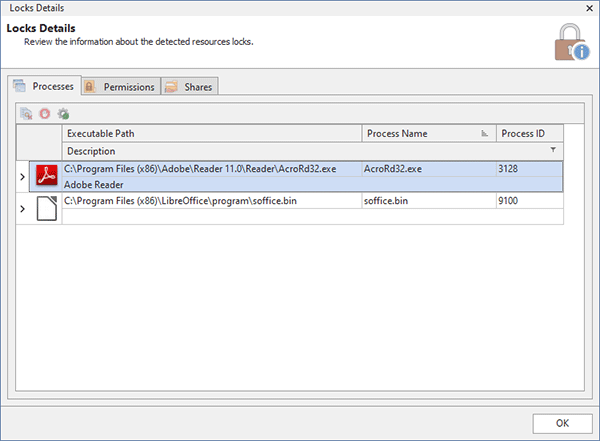Click the gear toolbar icon
This screenshot has width=600, height=441.
tap(62, 114)
